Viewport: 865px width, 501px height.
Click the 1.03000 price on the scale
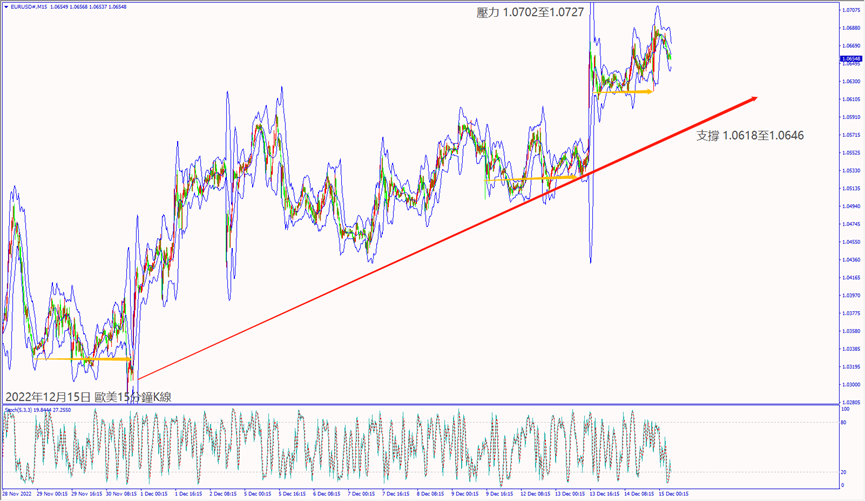pos(851,384)
